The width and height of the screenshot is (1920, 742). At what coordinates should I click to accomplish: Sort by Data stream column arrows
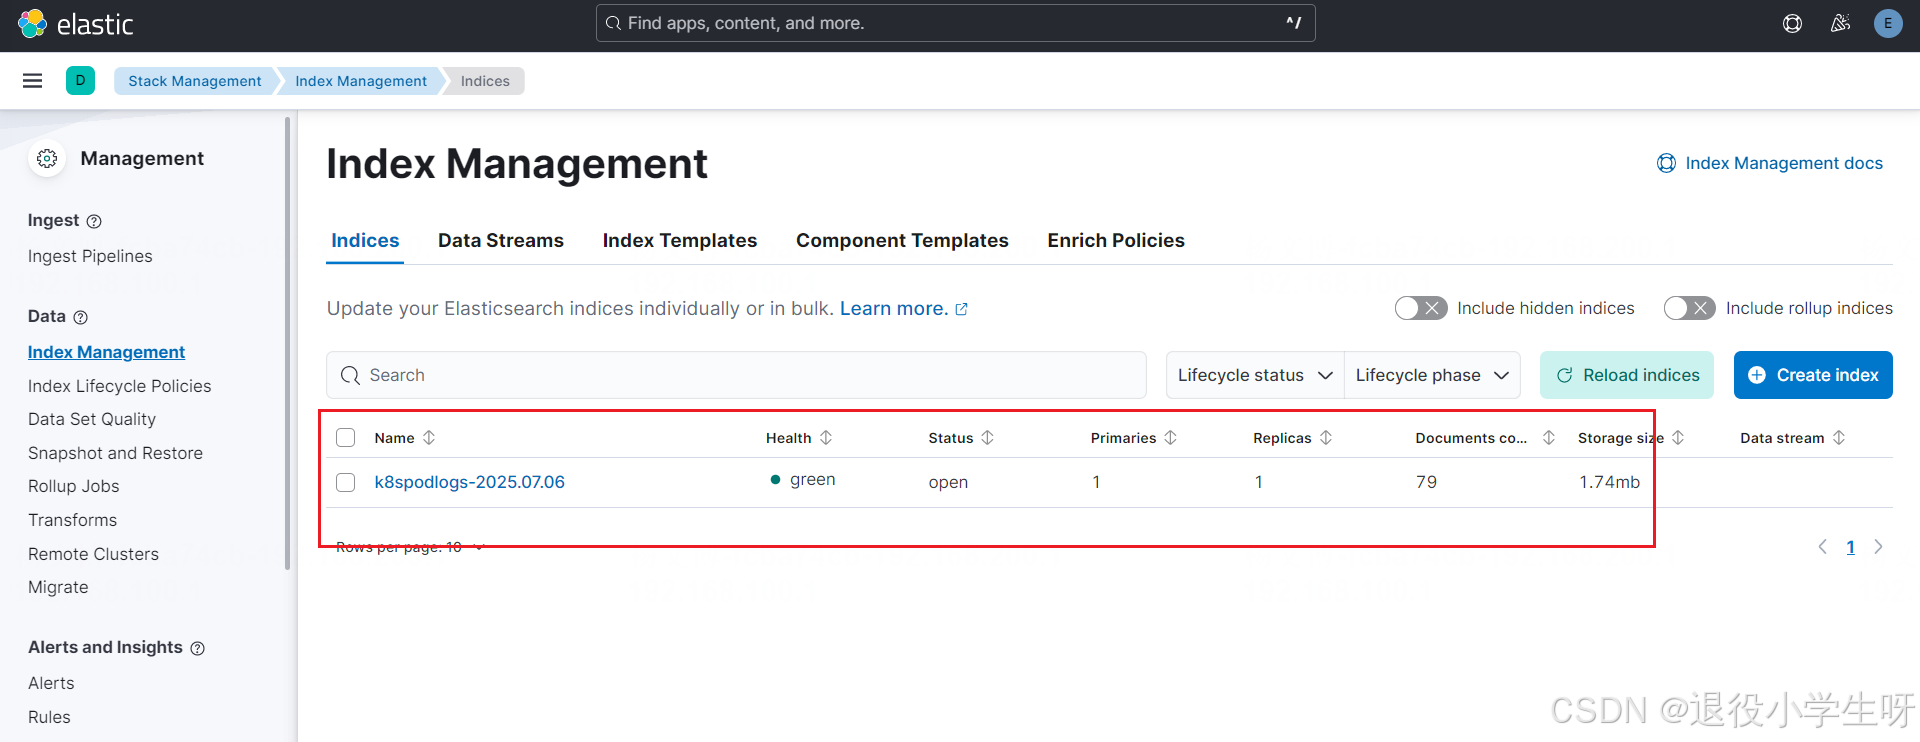(1839, 438)
